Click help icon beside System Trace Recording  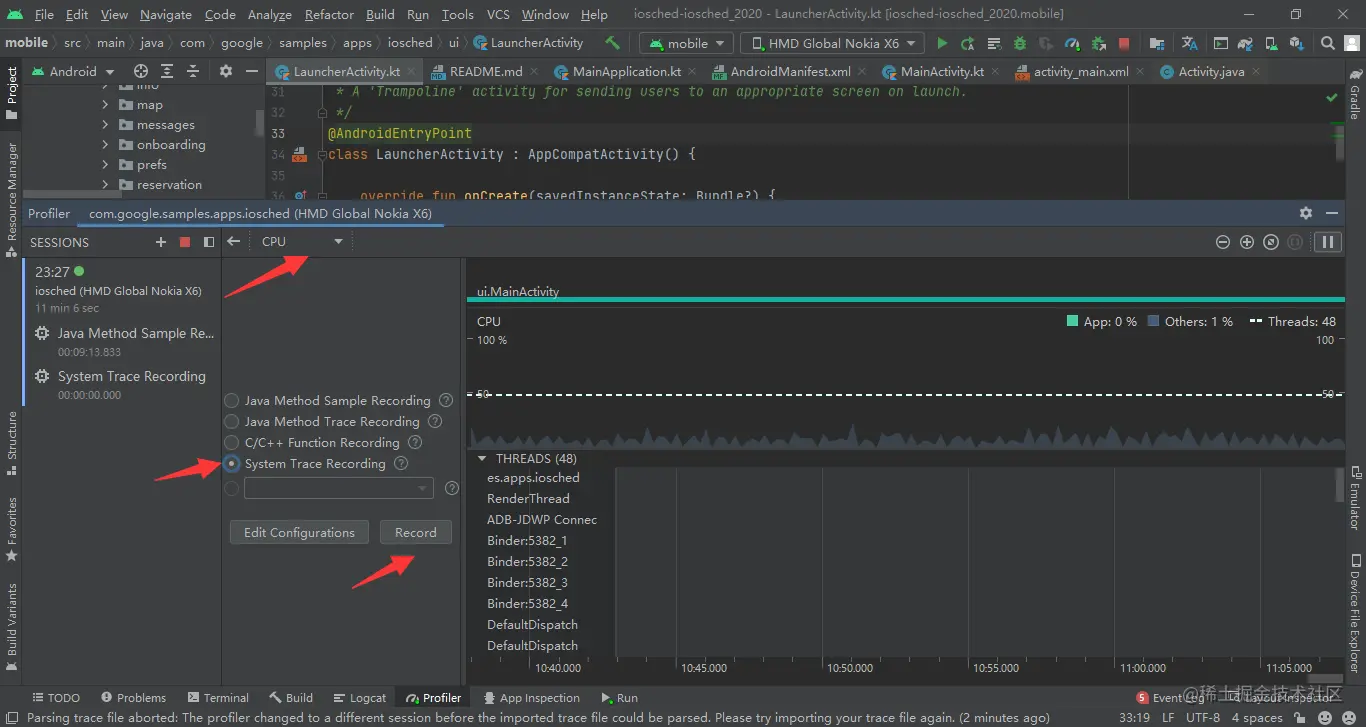(401, 463)
